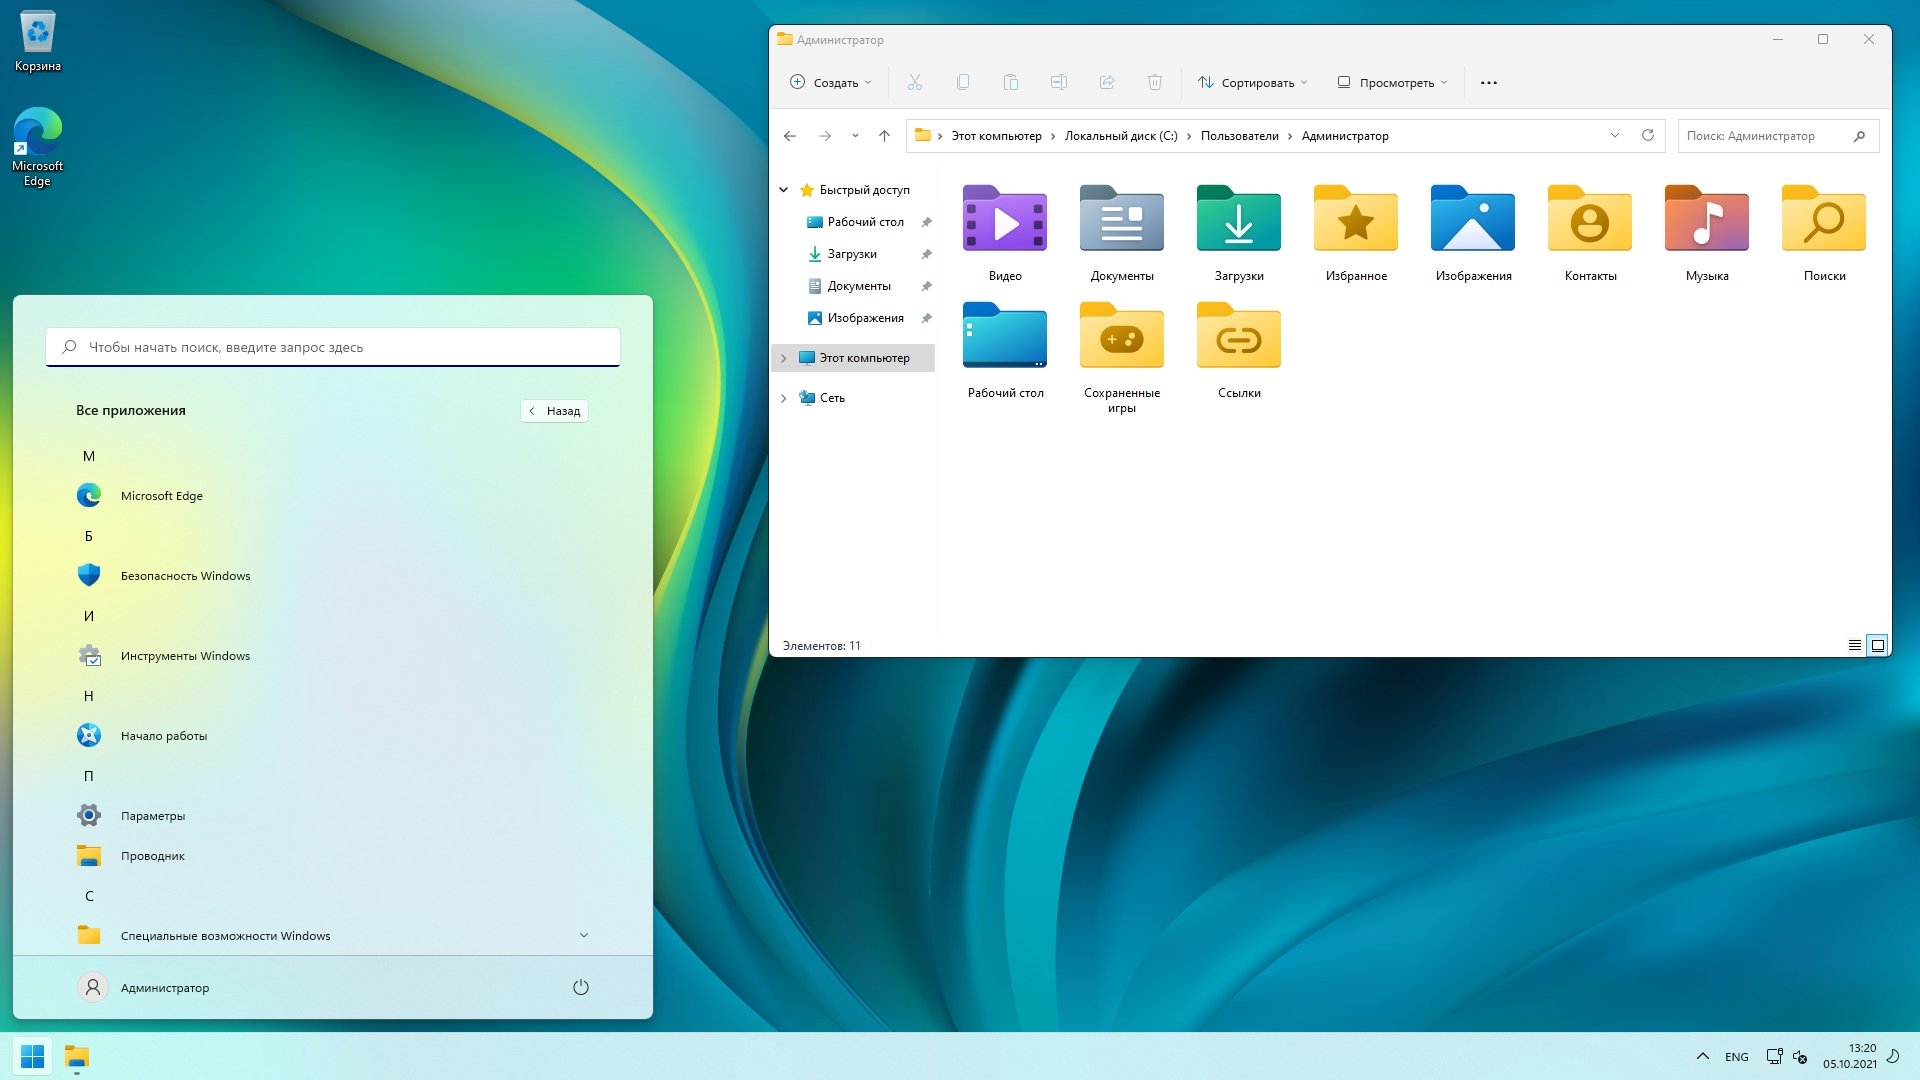Expand Быстрый доступ tree section
Screen dimensions: 1920x1080
click(x=783, y=190)
